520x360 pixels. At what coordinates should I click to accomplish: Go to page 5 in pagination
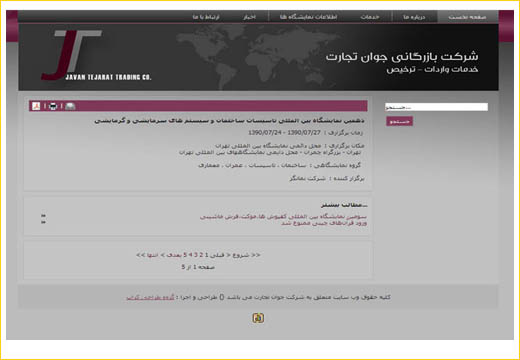(x=185, y=255)
